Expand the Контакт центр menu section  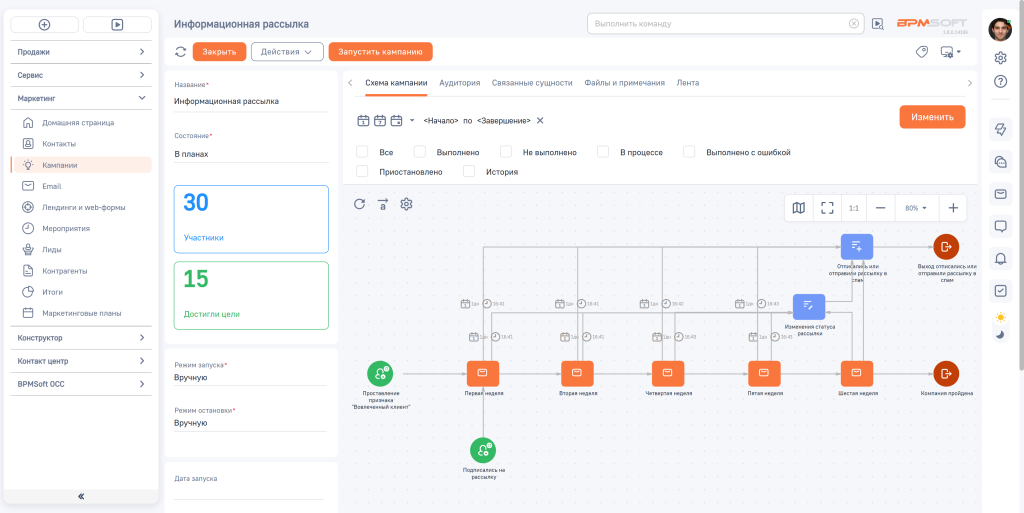point(81,361)
